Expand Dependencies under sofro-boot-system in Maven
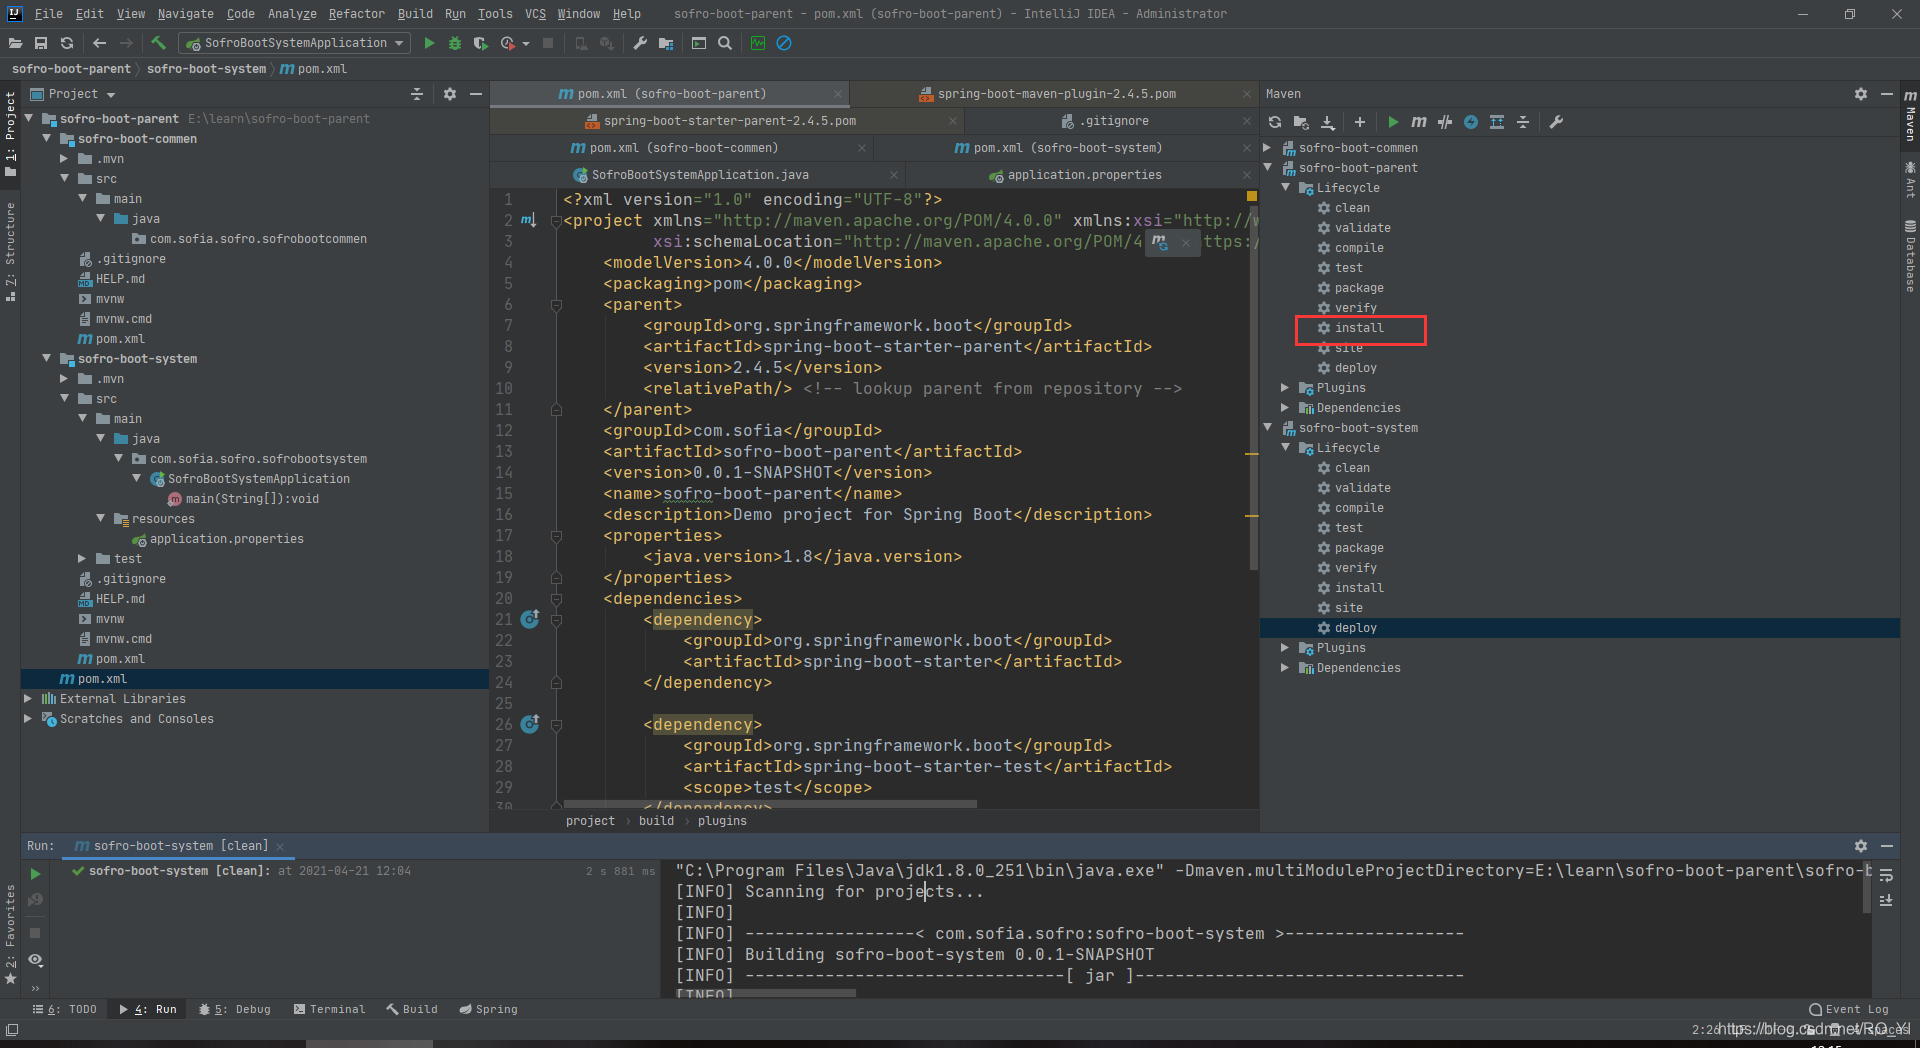 [x=1286, y=668]
